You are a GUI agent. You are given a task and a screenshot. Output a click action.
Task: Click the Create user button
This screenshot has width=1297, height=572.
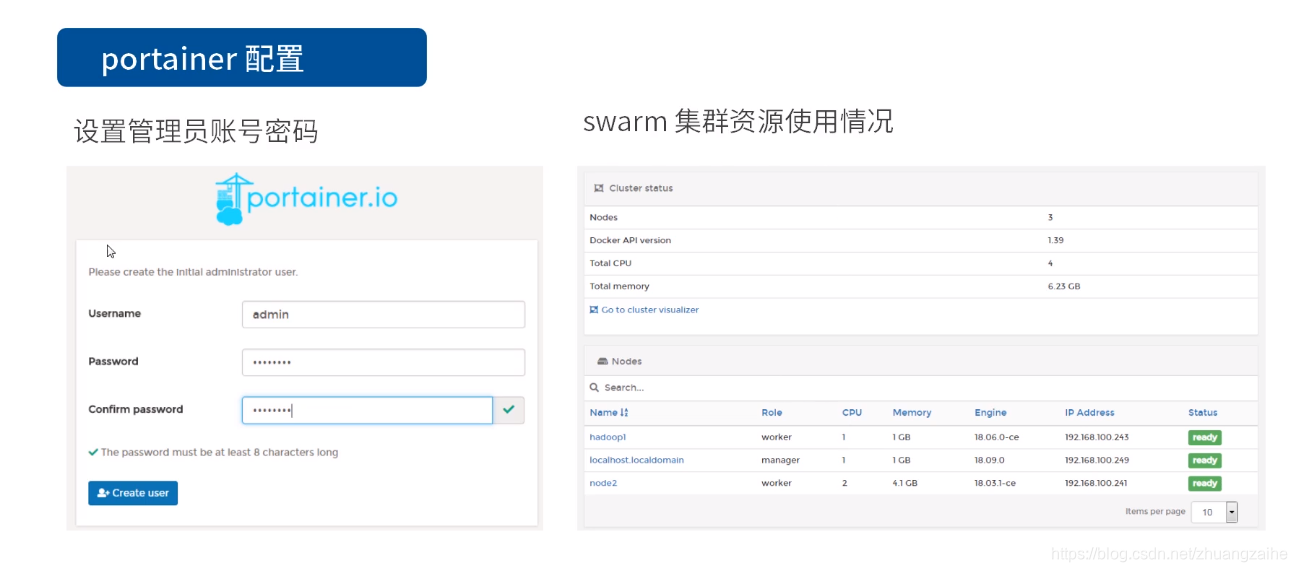coord(133,493)
